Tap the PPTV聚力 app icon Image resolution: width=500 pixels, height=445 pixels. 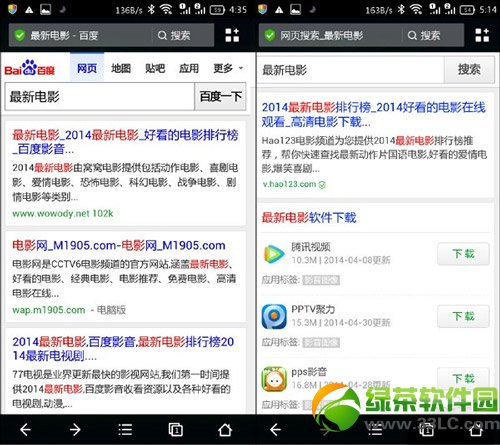(274, 317)
